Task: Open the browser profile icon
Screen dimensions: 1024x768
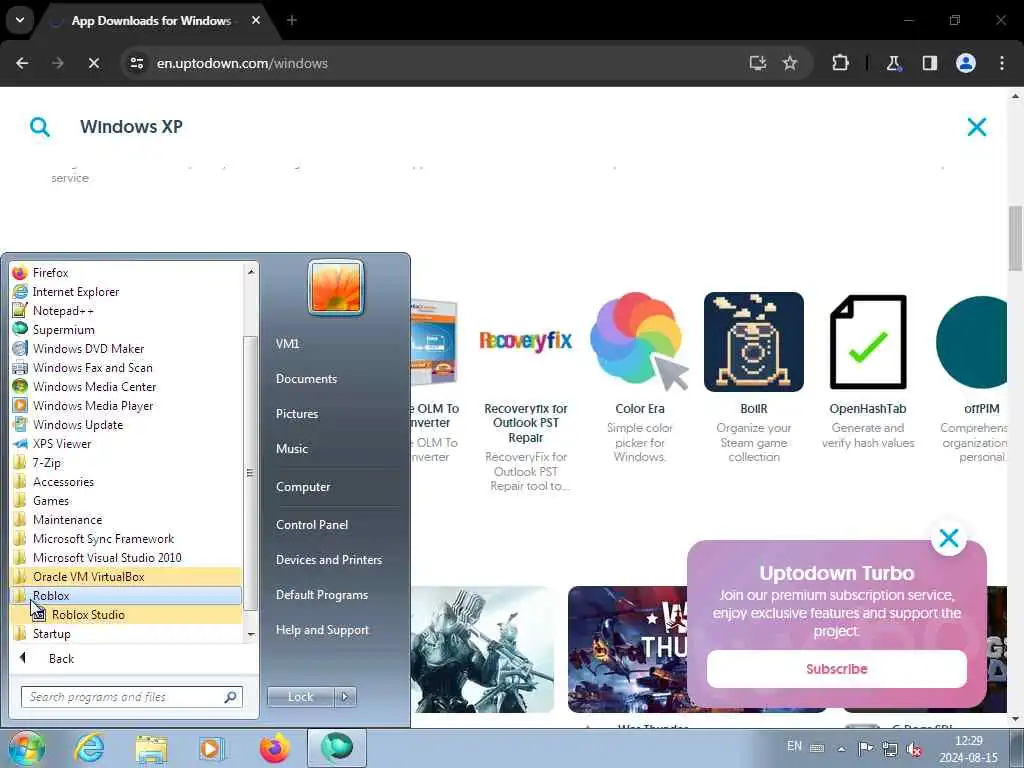Action: click(x=966, y=63)
